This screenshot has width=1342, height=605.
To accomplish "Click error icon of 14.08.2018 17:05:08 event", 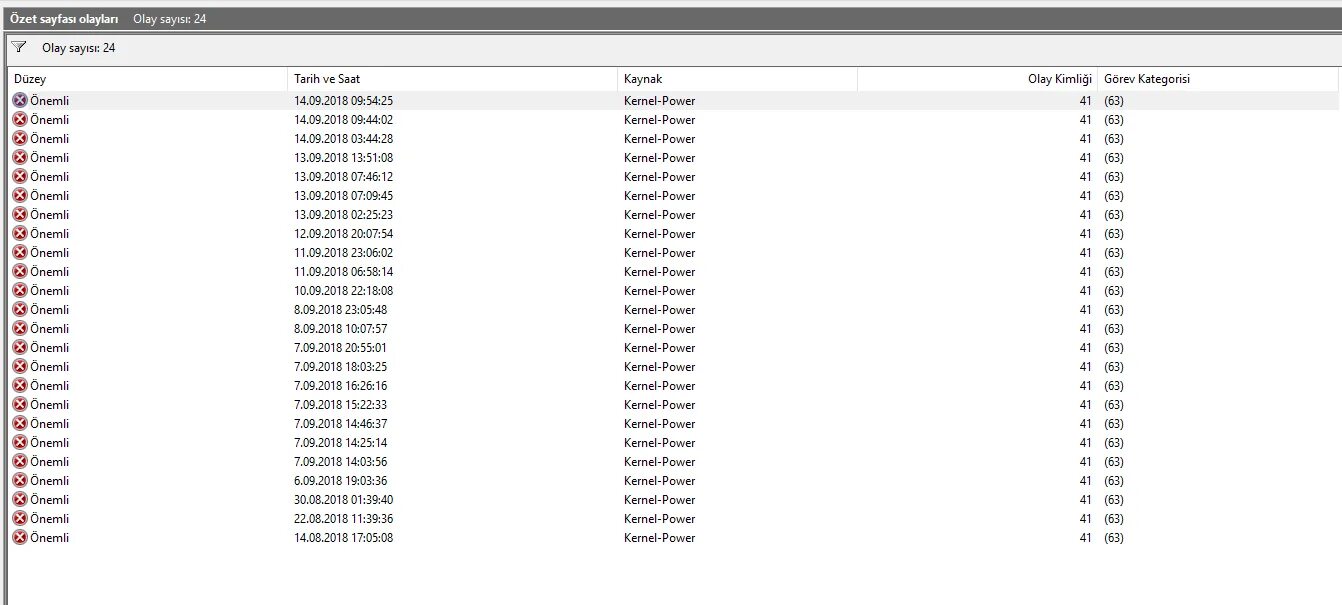I will point(20,537).
